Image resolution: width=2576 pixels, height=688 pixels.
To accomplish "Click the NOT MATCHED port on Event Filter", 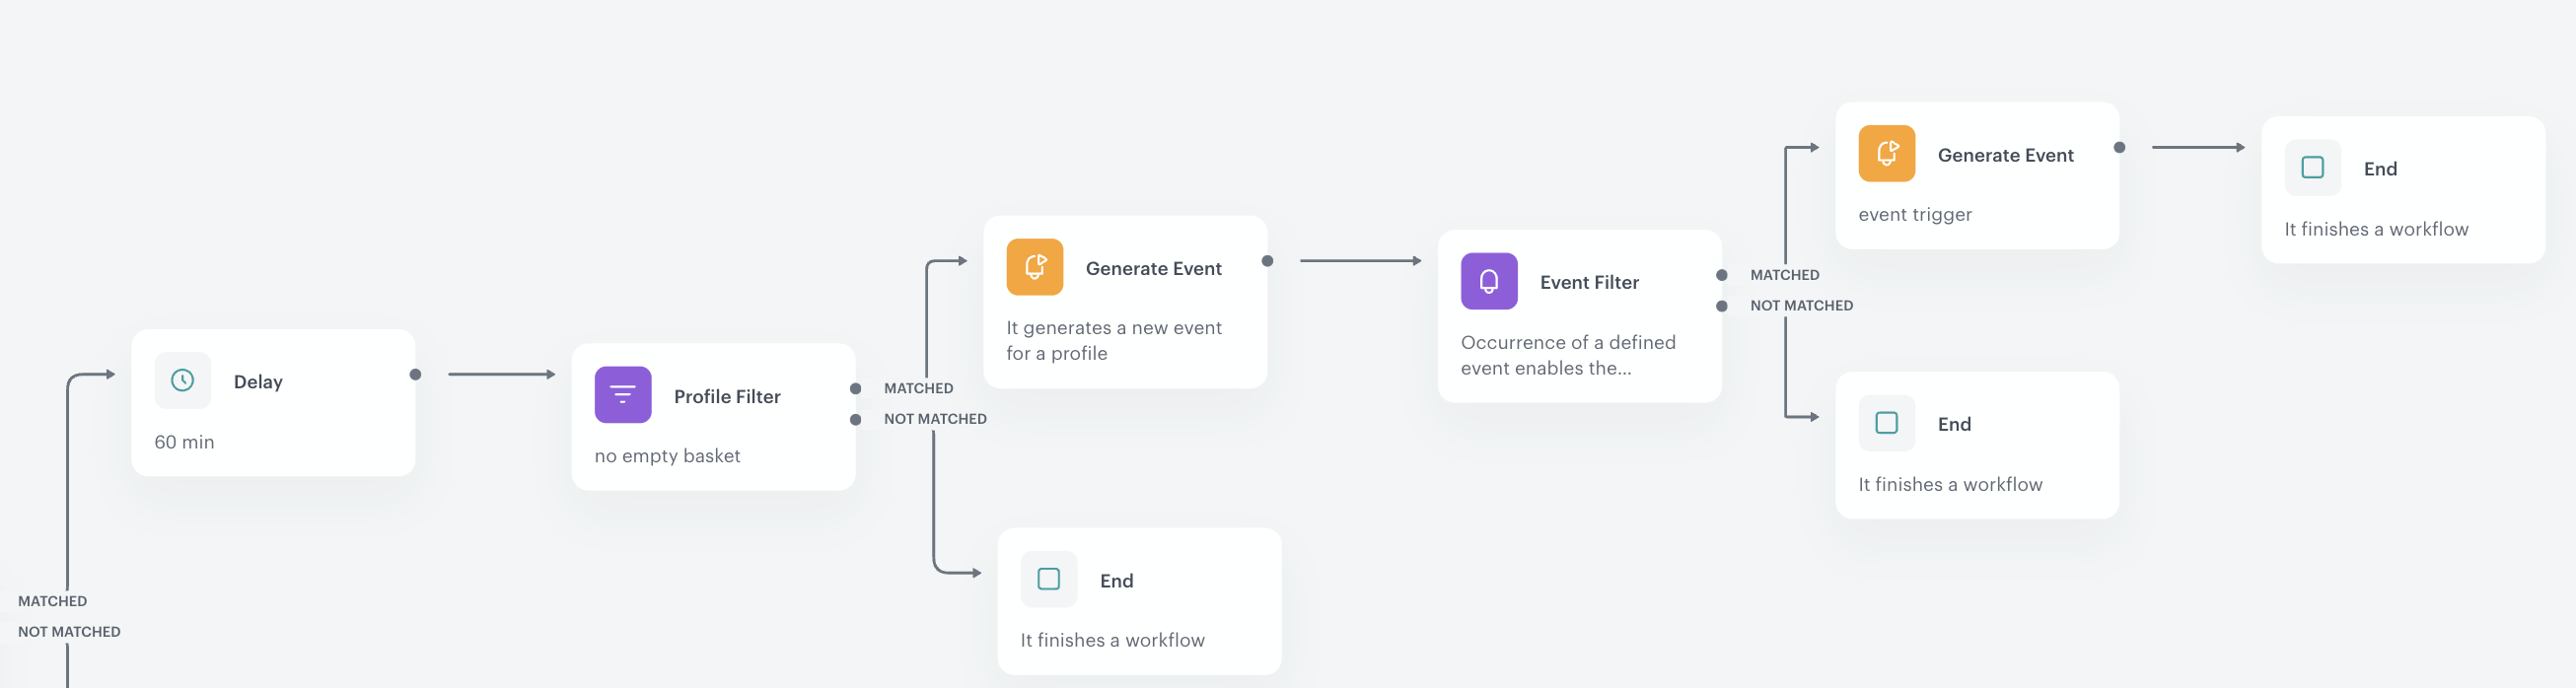I will pyautogui.click(x=1722, y=304).
